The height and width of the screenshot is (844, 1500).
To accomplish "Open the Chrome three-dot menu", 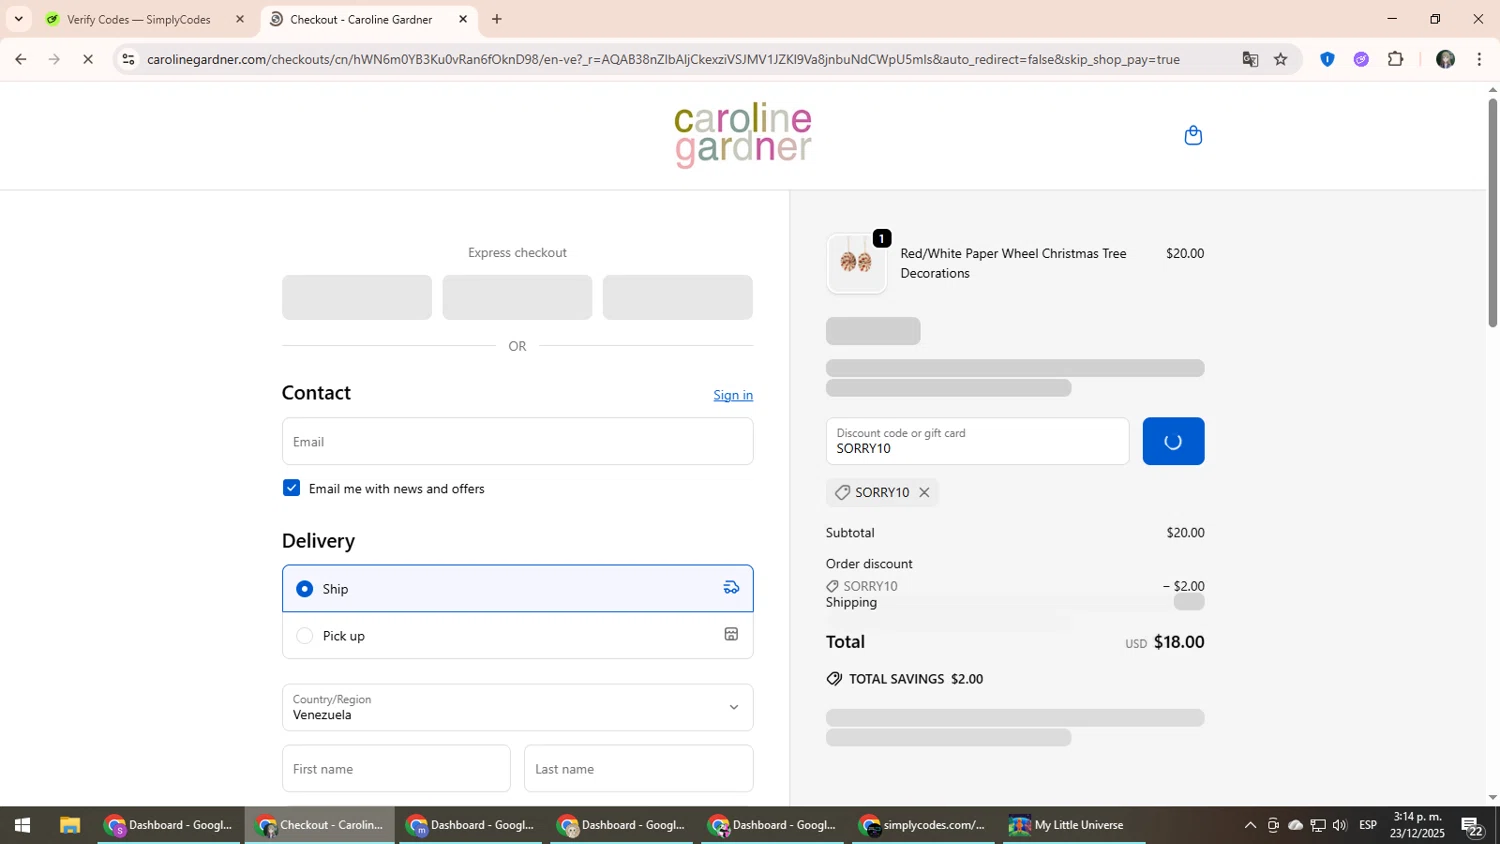I will (x=1479, y=60).
